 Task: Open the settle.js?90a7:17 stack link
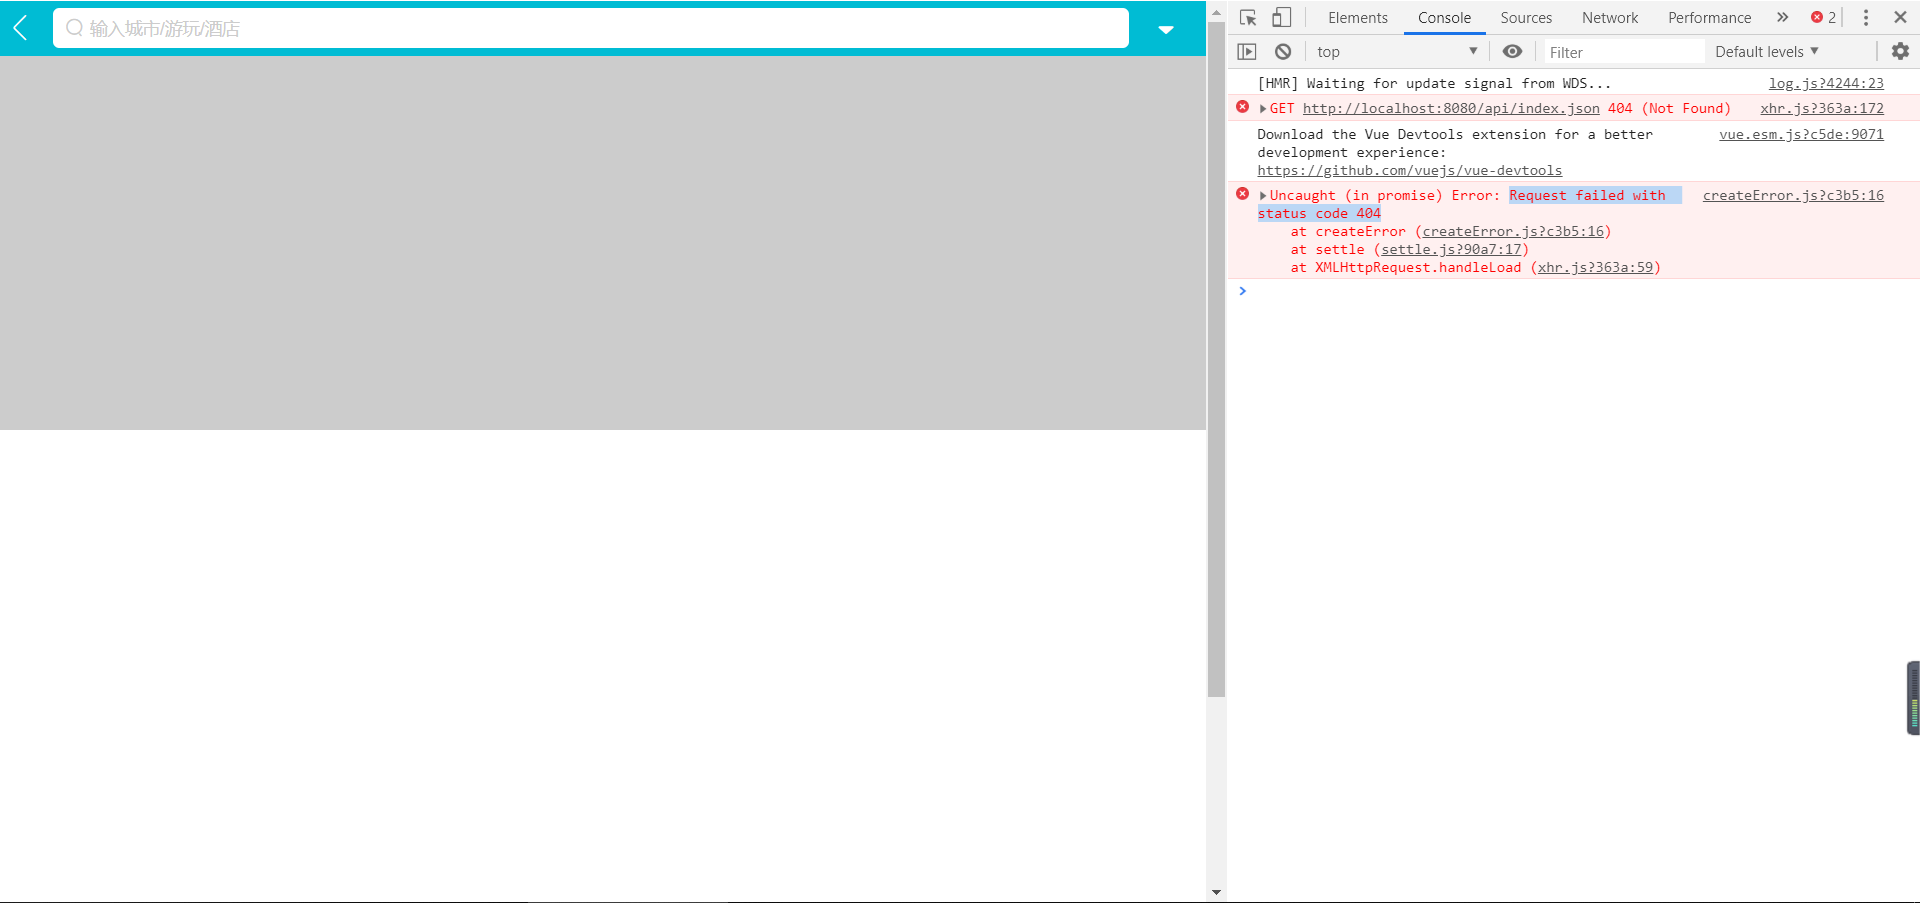pyautogui.click(x=1451, y=249)
